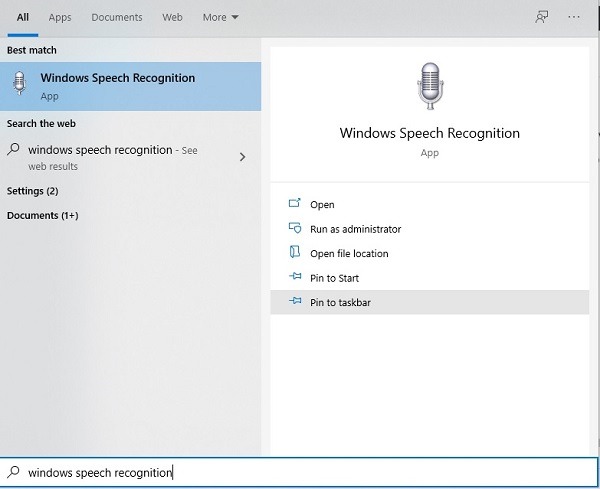This screenshot has height=489, width=600.
Task: Click the search box text field
Action: pos(298,473)
